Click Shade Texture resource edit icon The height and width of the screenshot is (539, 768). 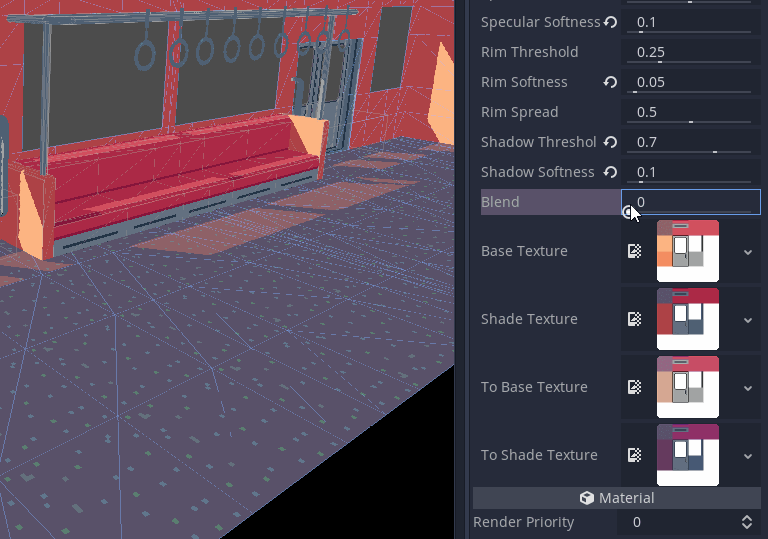point(634,319)
